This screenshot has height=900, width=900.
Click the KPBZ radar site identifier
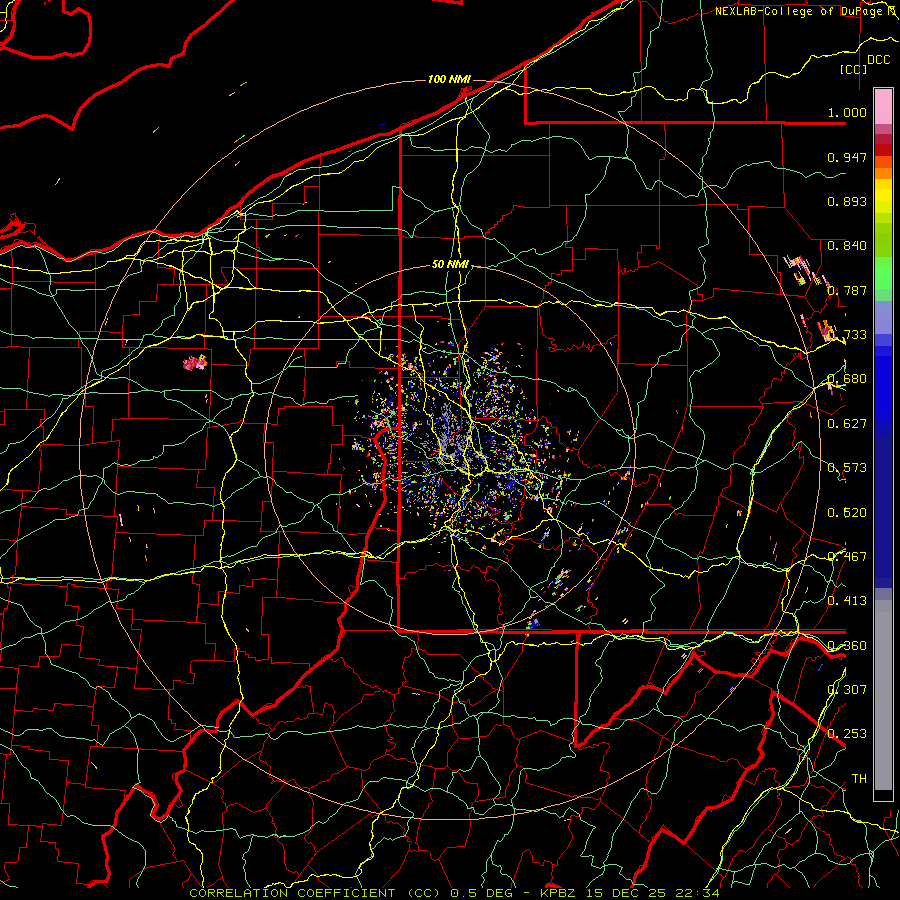coord(558,893)
